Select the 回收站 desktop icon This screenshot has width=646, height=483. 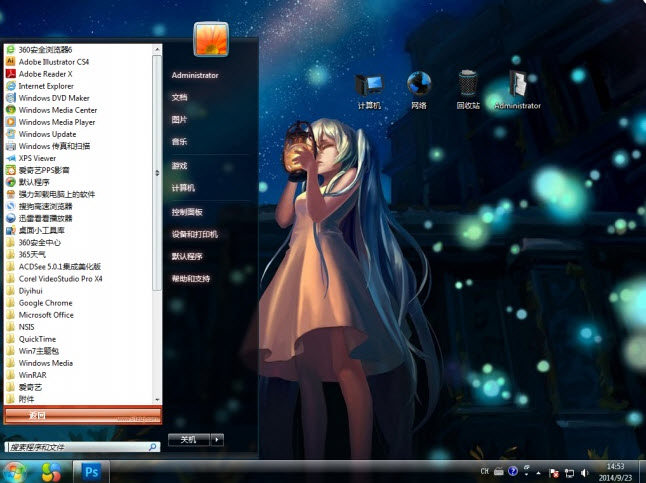pos(468,90)
